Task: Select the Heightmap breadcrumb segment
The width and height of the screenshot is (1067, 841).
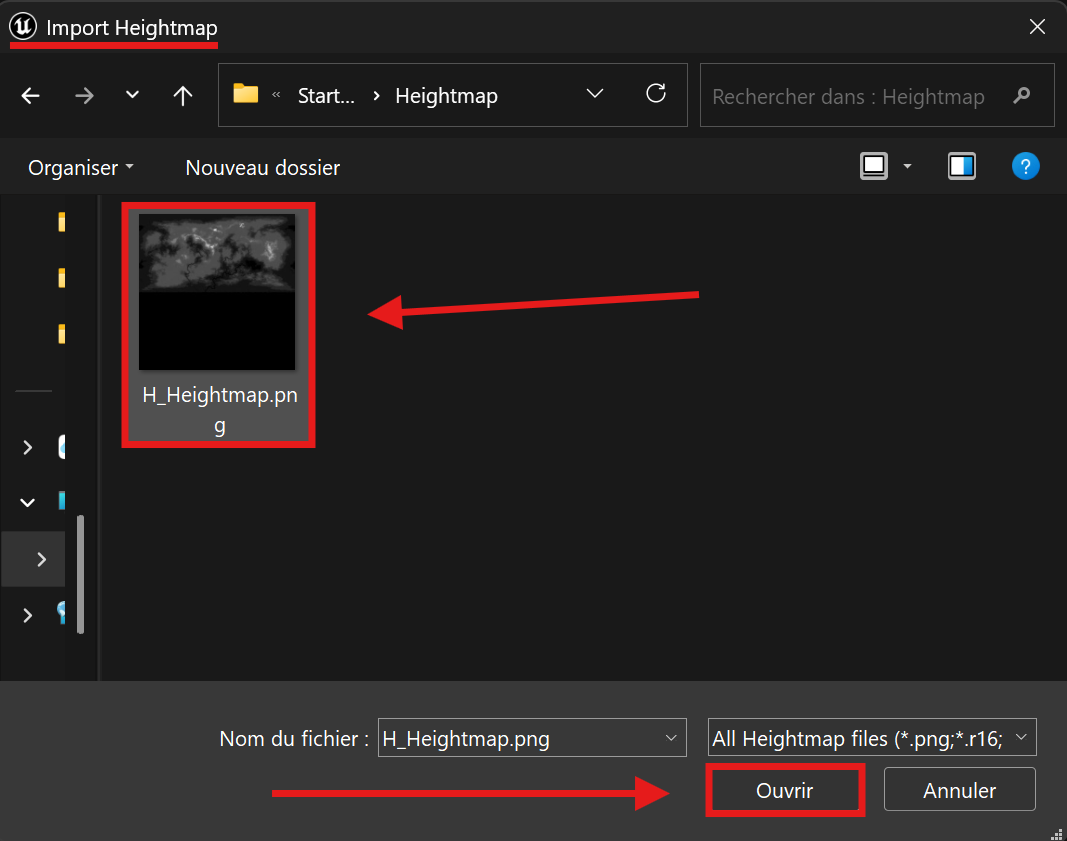Action: (446, 96)
